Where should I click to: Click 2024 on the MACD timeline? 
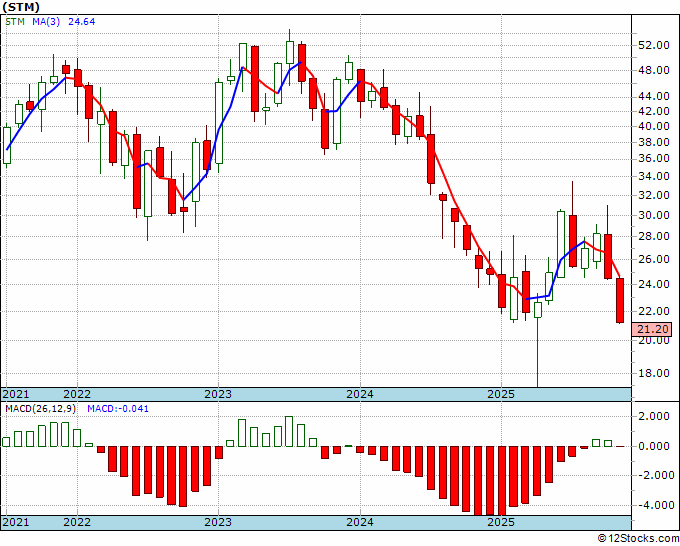(360, 522)
